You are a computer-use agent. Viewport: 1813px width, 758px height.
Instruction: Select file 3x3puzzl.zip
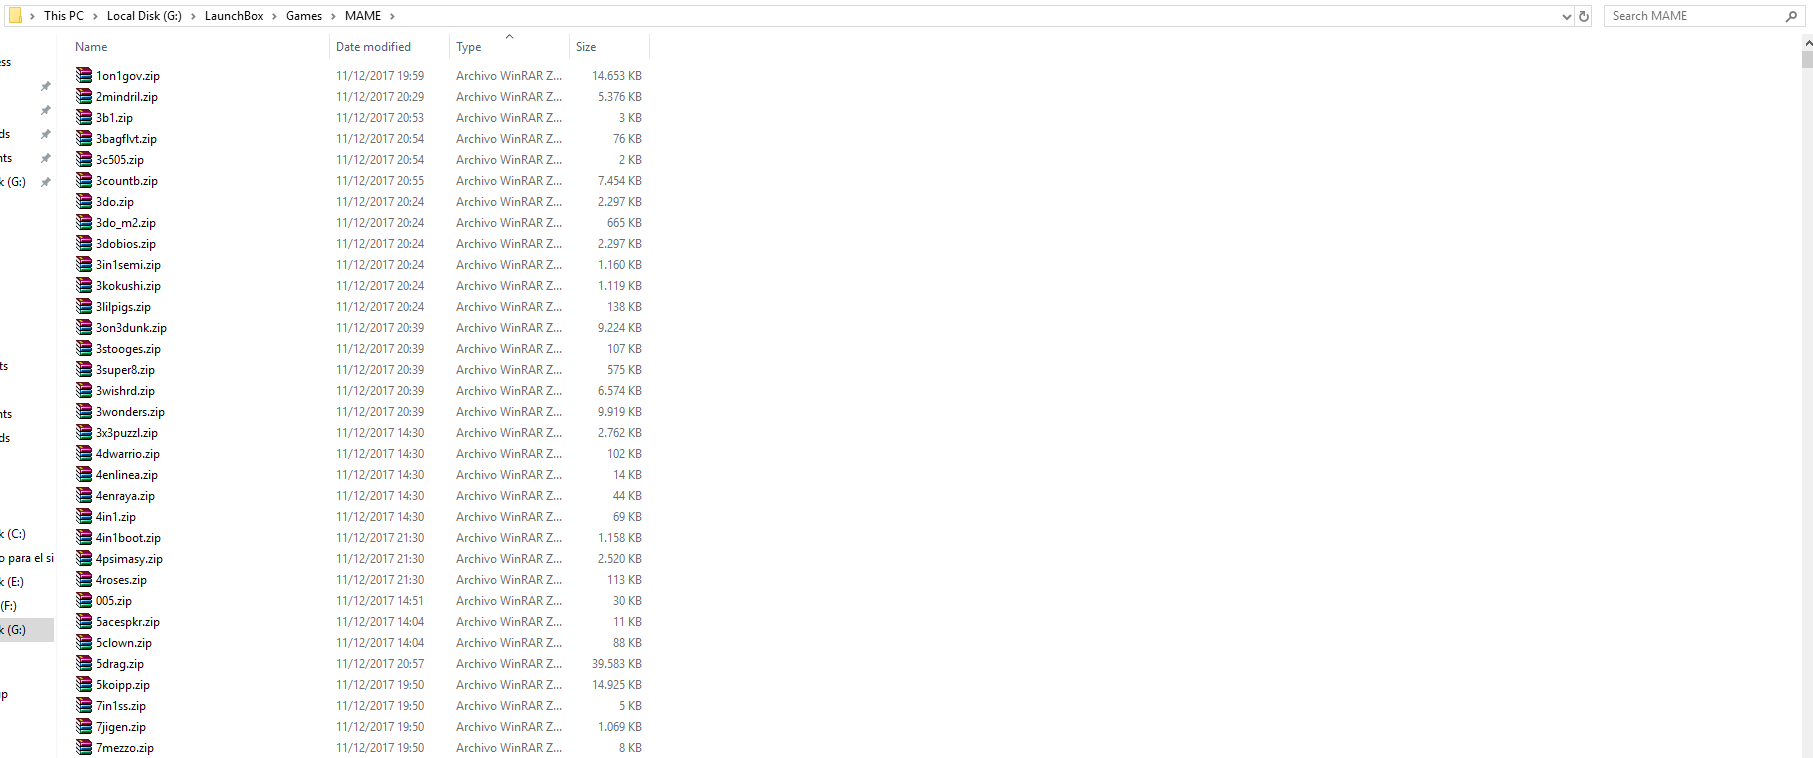[x=127, y=433]
